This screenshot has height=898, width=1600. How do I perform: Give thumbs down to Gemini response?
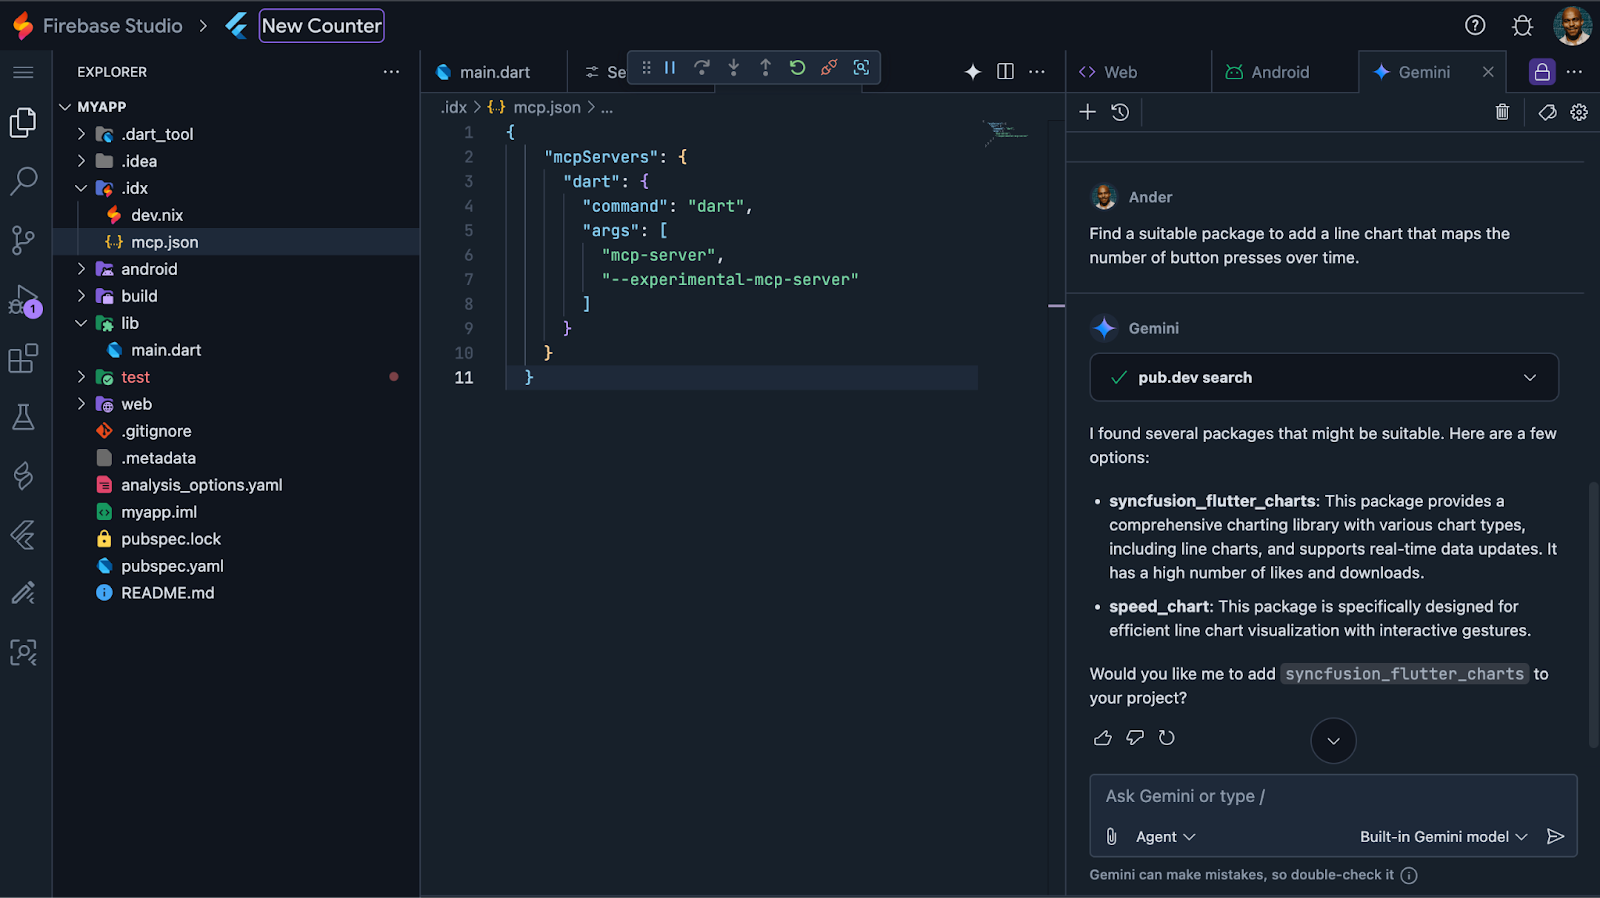[1135, 738]
